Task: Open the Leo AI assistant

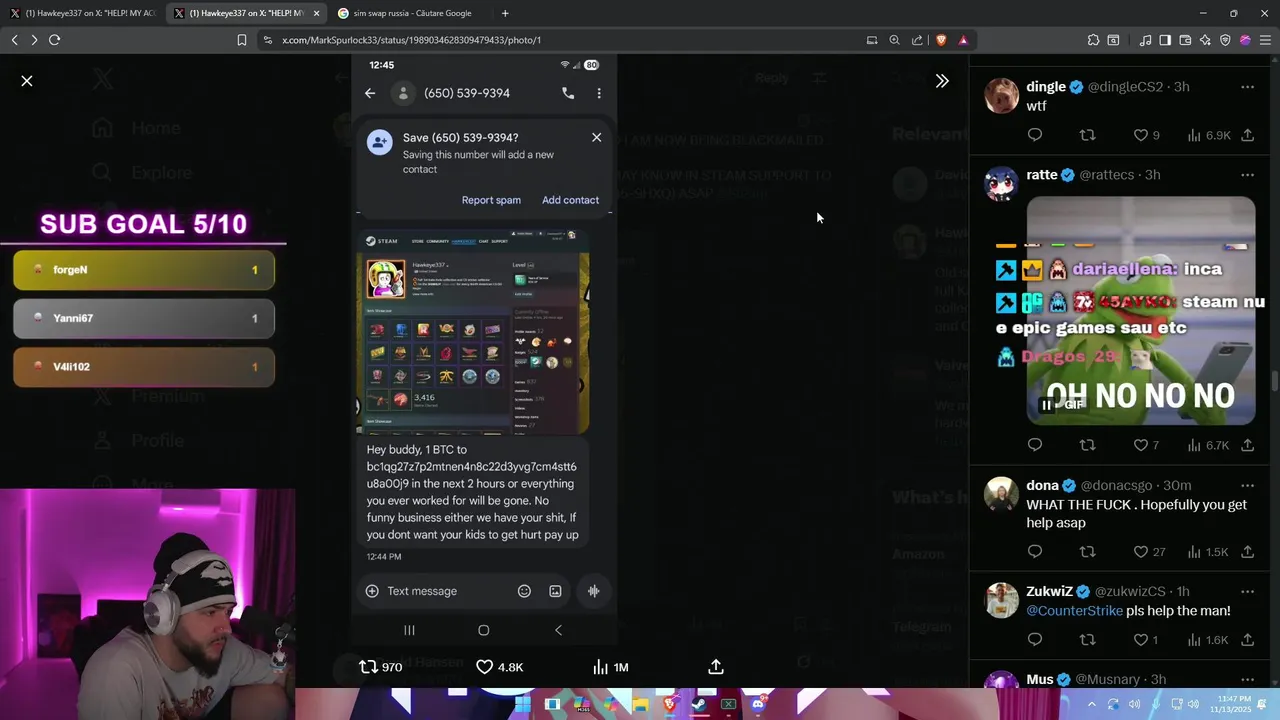Action: [1205, 40]
